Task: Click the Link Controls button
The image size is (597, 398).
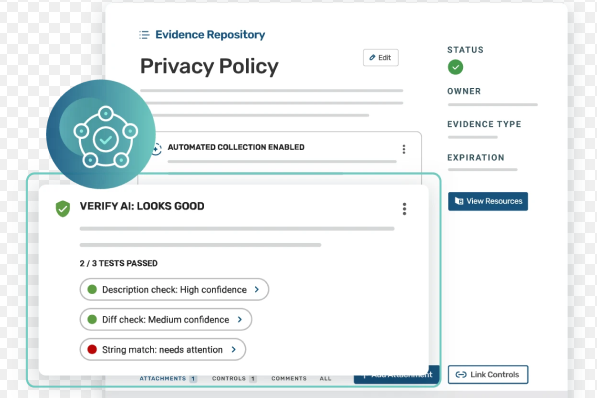Action: click(x=488, y=375)
